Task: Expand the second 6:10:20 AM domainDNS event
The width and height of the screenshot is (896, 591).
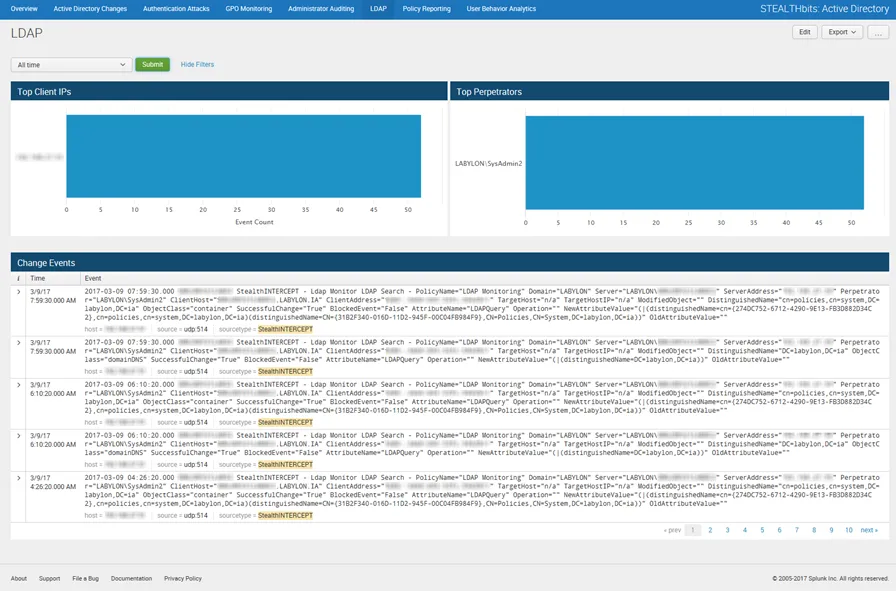Action: pyautogui.click(x=18, y=436)
